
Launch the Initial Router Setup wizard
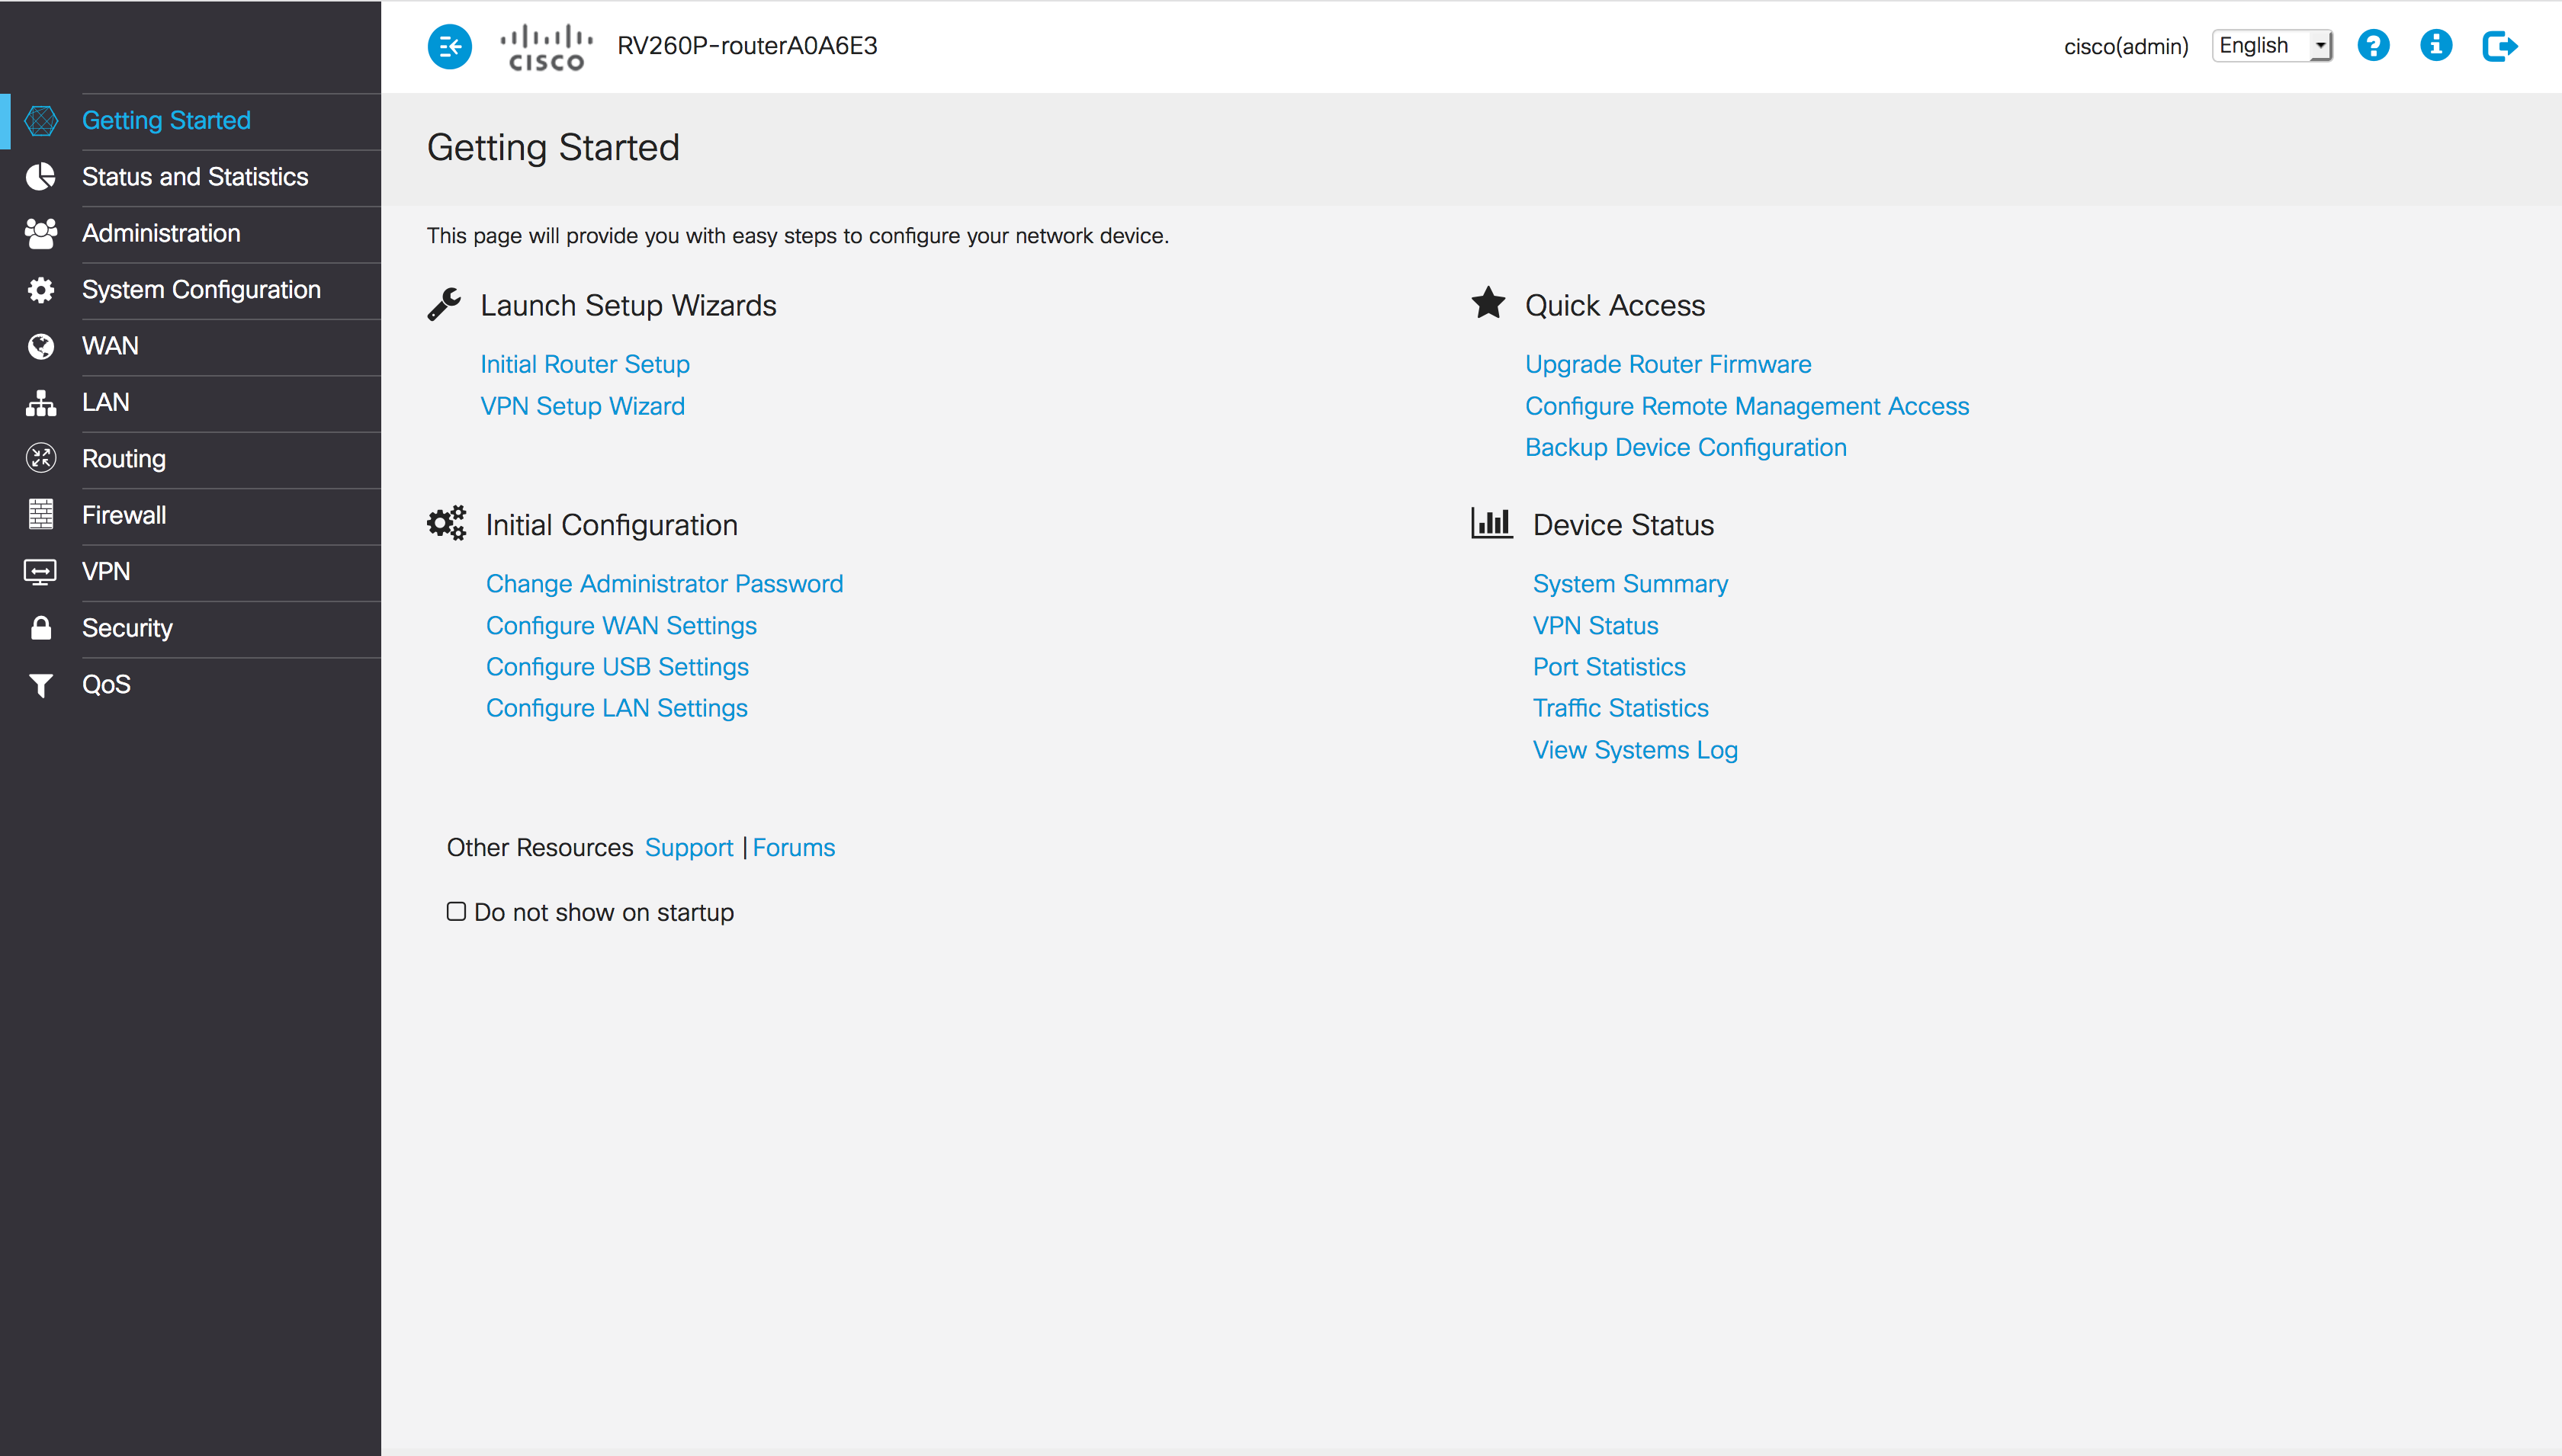pyautogui.click(x=584, y=364)
